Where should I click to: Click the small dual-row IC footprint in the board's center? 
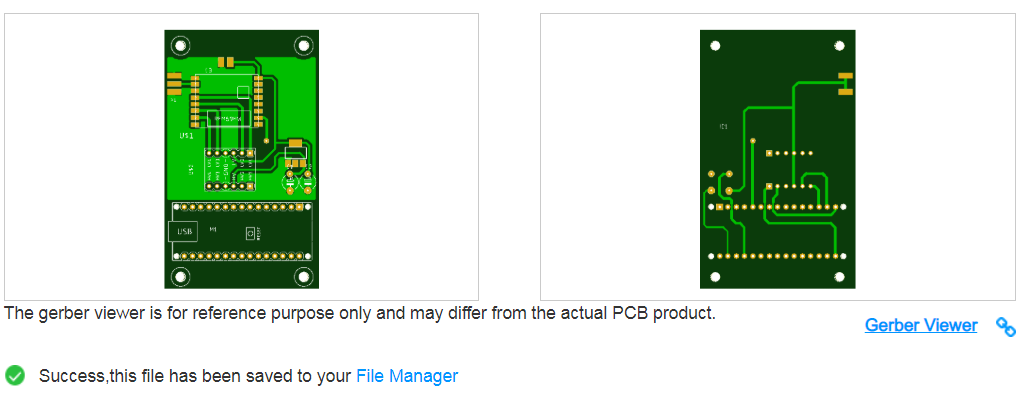coord(230,170)
